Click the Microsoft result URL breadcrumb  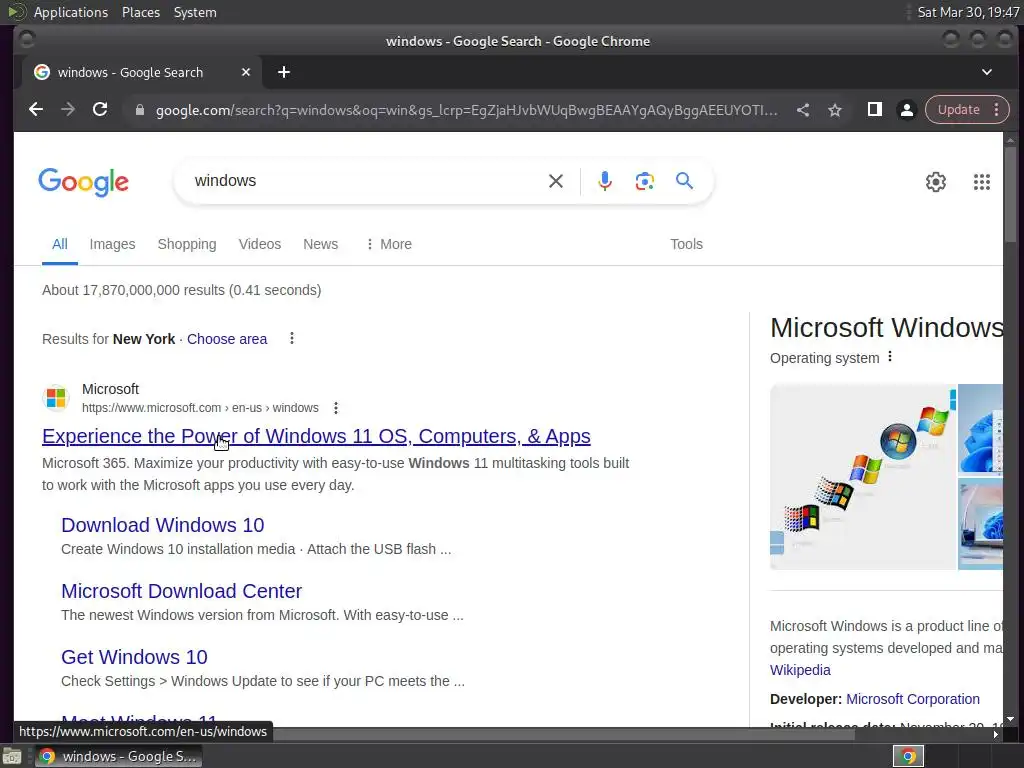[200, 408]
